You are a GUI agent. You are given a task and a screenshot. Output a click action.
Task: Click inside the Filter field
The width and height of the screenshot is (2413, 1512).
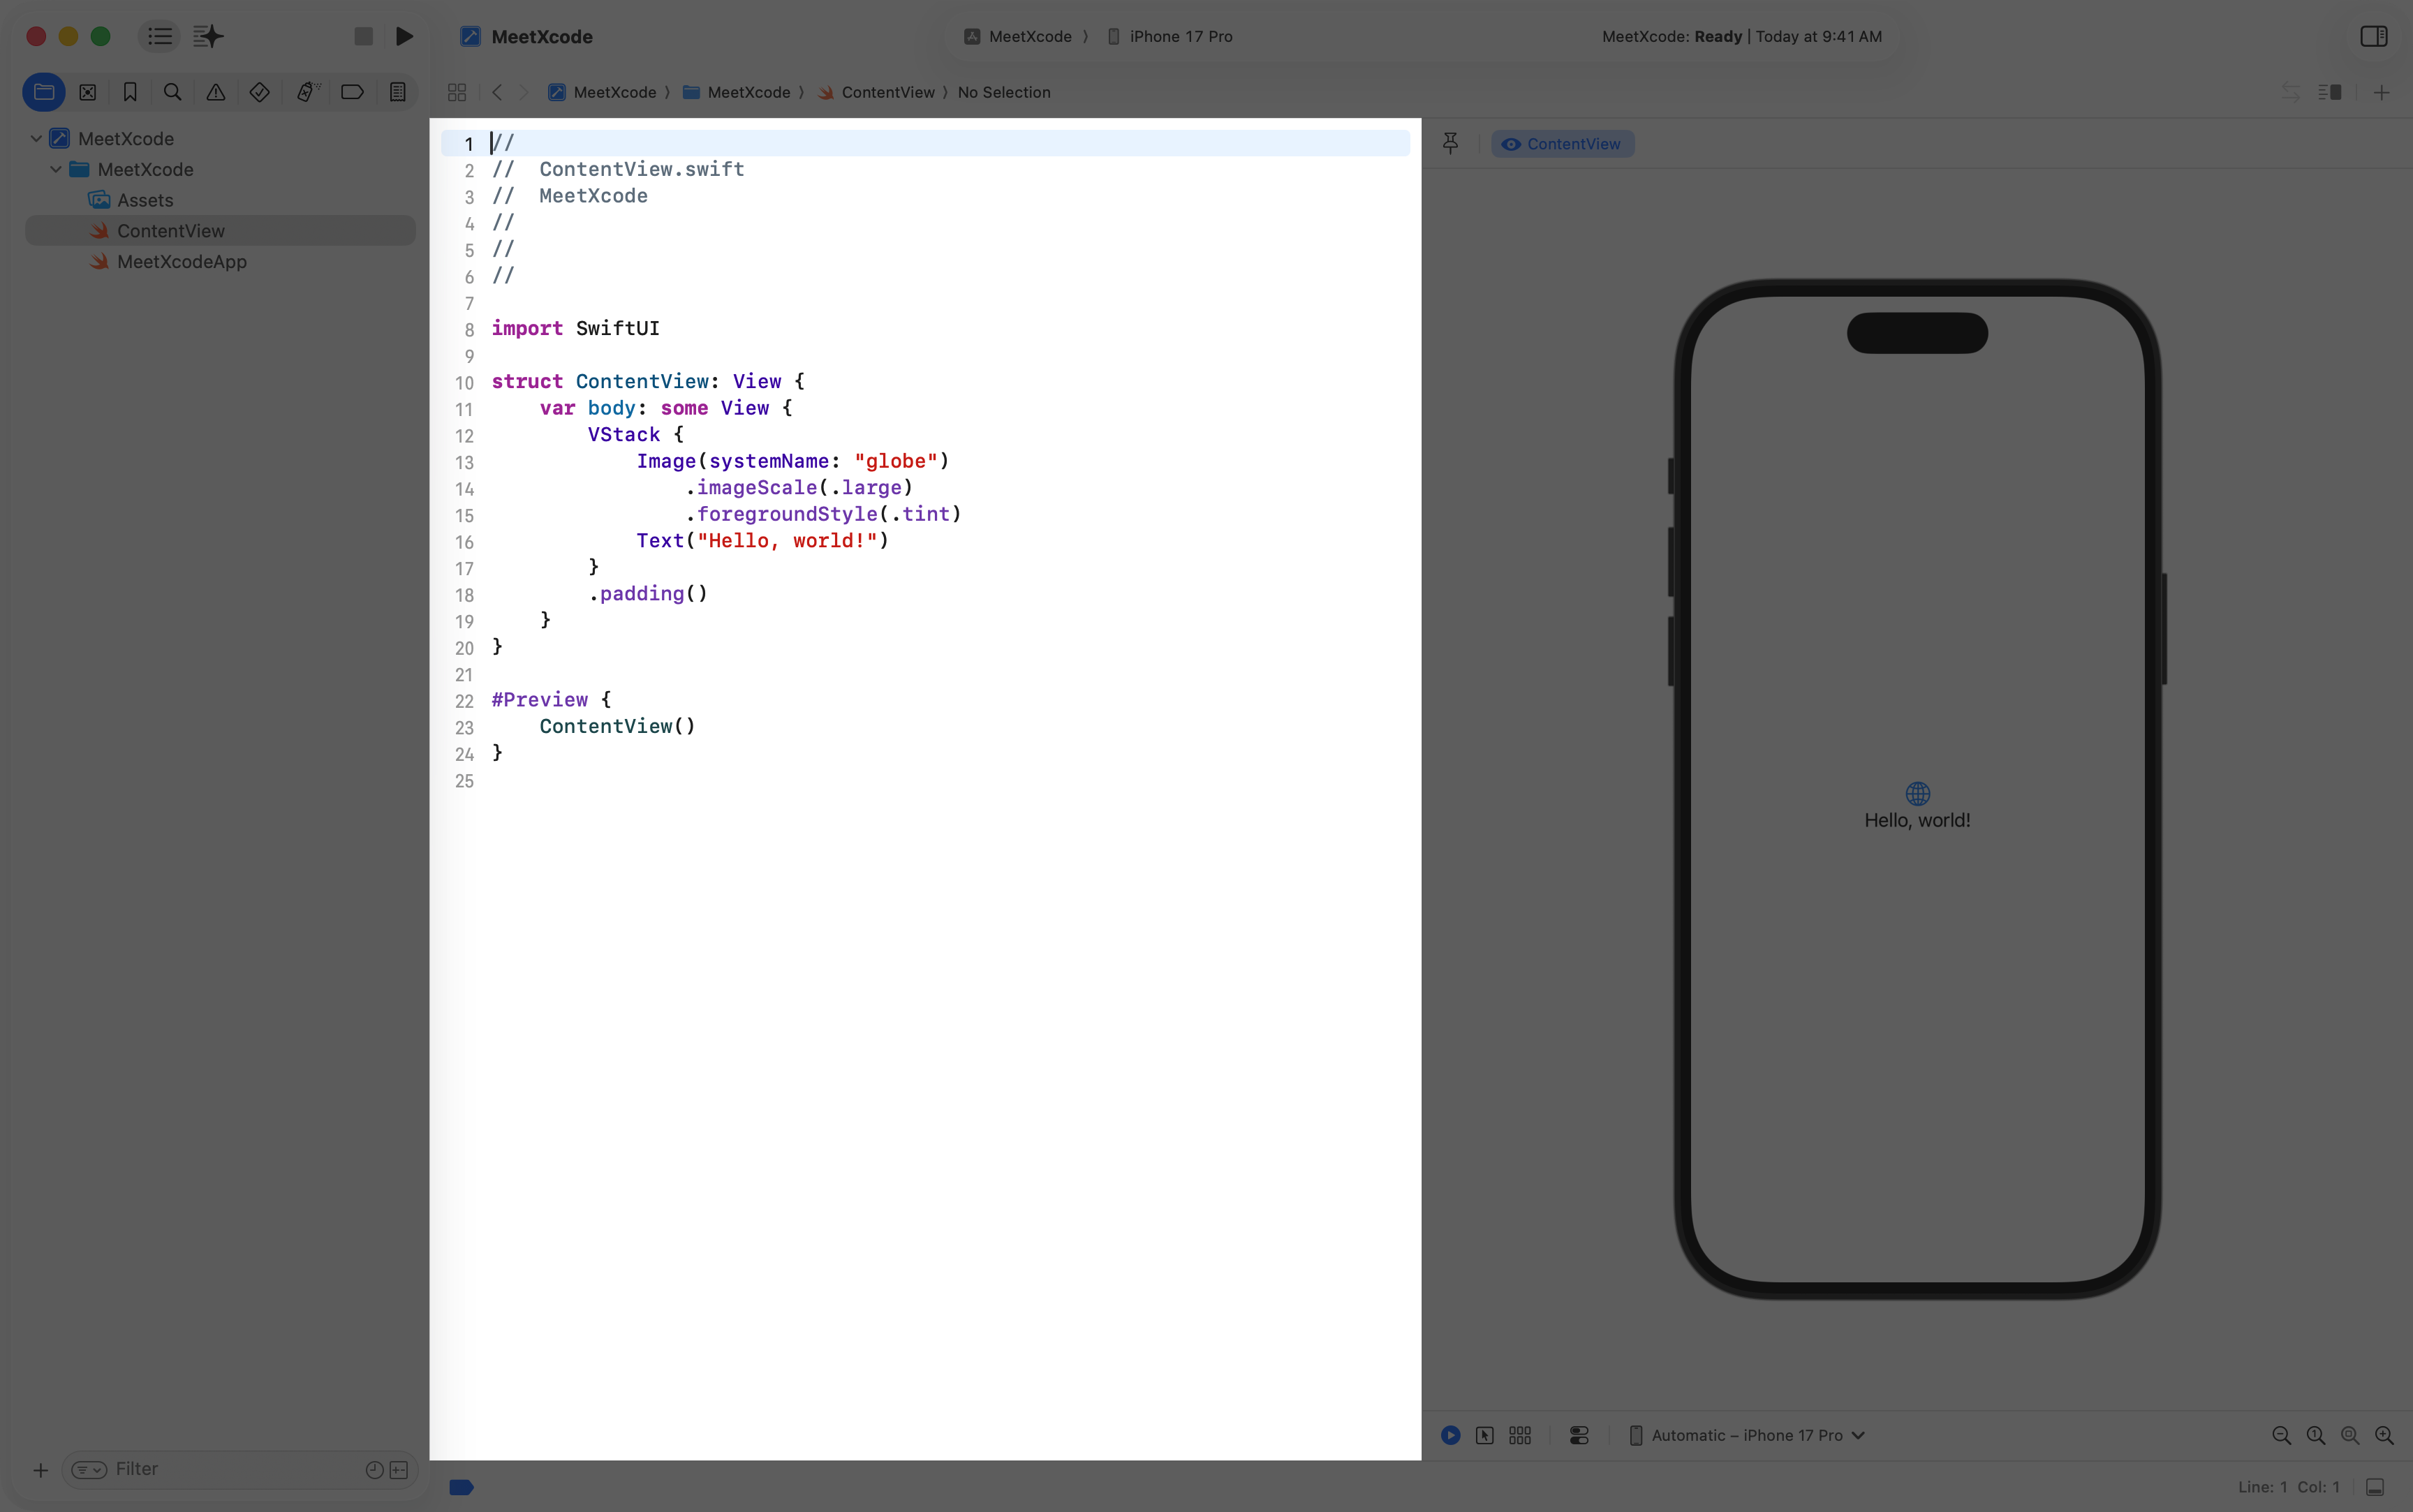200,1469
